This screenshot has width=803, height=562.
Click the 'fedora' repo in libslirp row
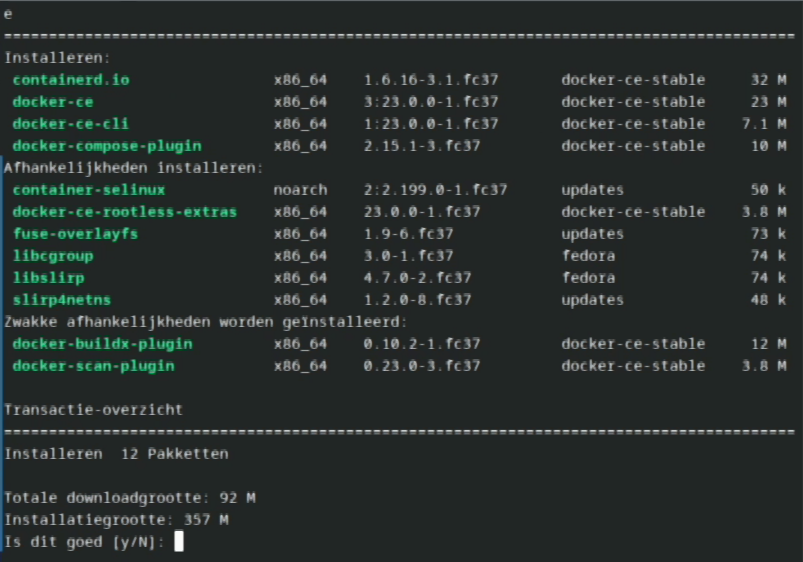pos(588,278)
